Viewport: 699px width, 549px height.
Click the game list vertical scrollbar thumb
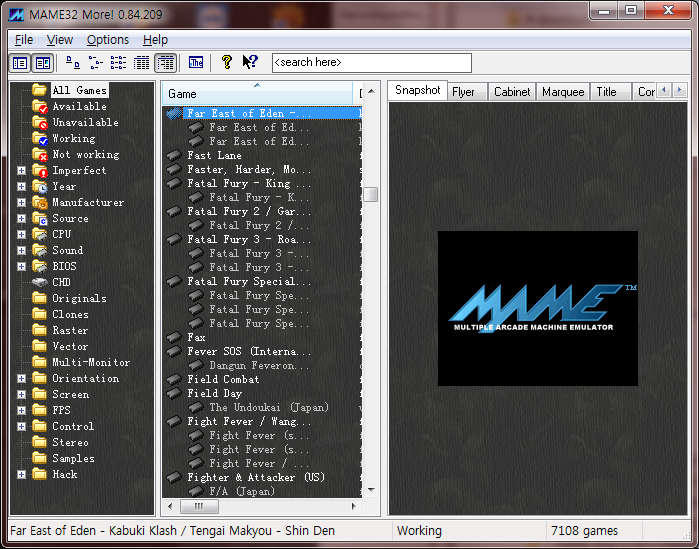pos(370,194)
